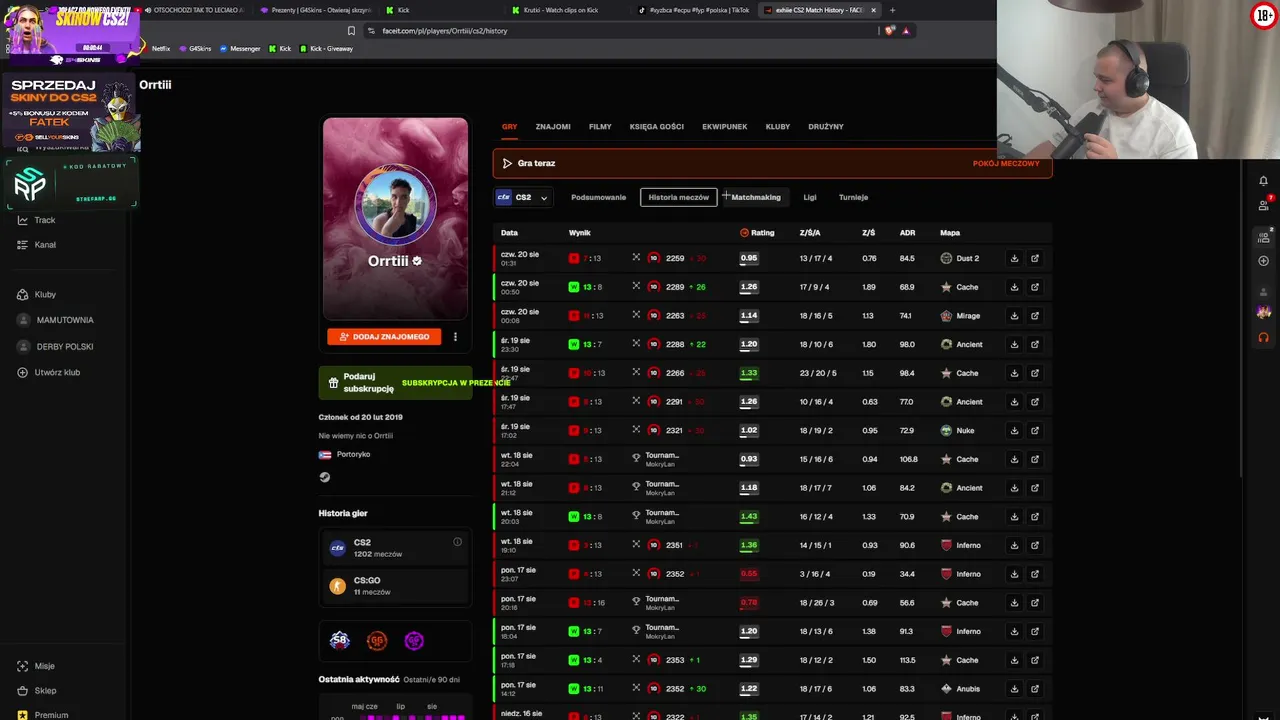Click the browser address bar URL

pyautogui.click(x=445, y=31)
